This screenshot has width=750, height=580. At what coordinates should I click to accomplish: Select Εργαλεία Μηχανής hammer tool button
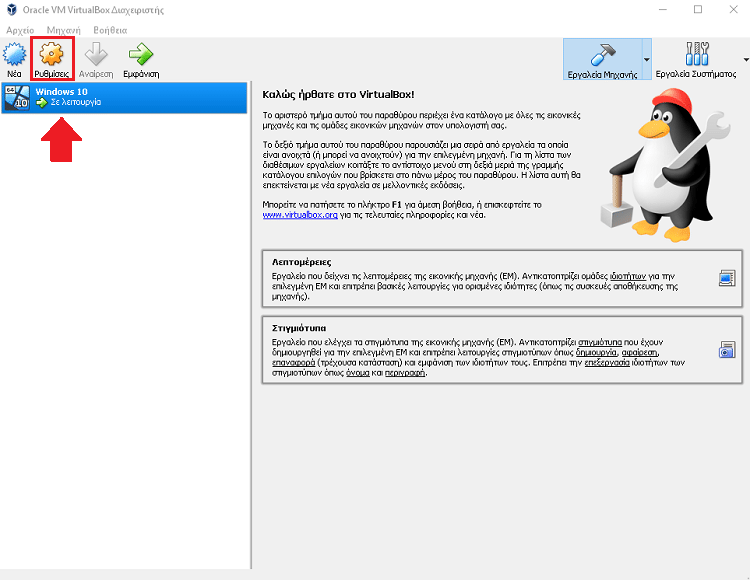(602, 59)
